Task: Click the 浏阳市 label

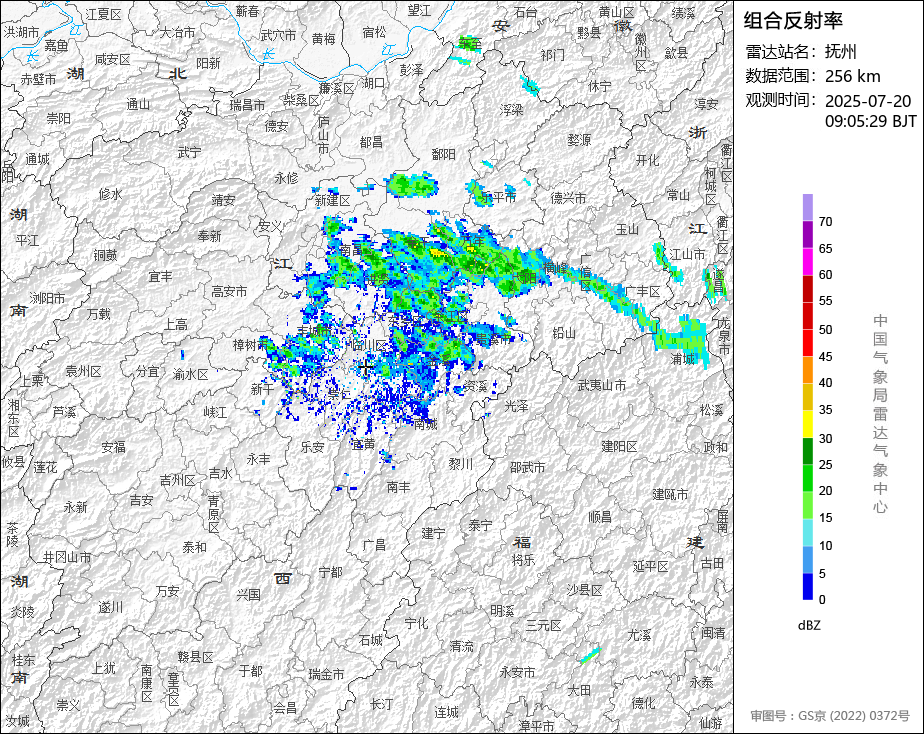Action: coord(47,299)
